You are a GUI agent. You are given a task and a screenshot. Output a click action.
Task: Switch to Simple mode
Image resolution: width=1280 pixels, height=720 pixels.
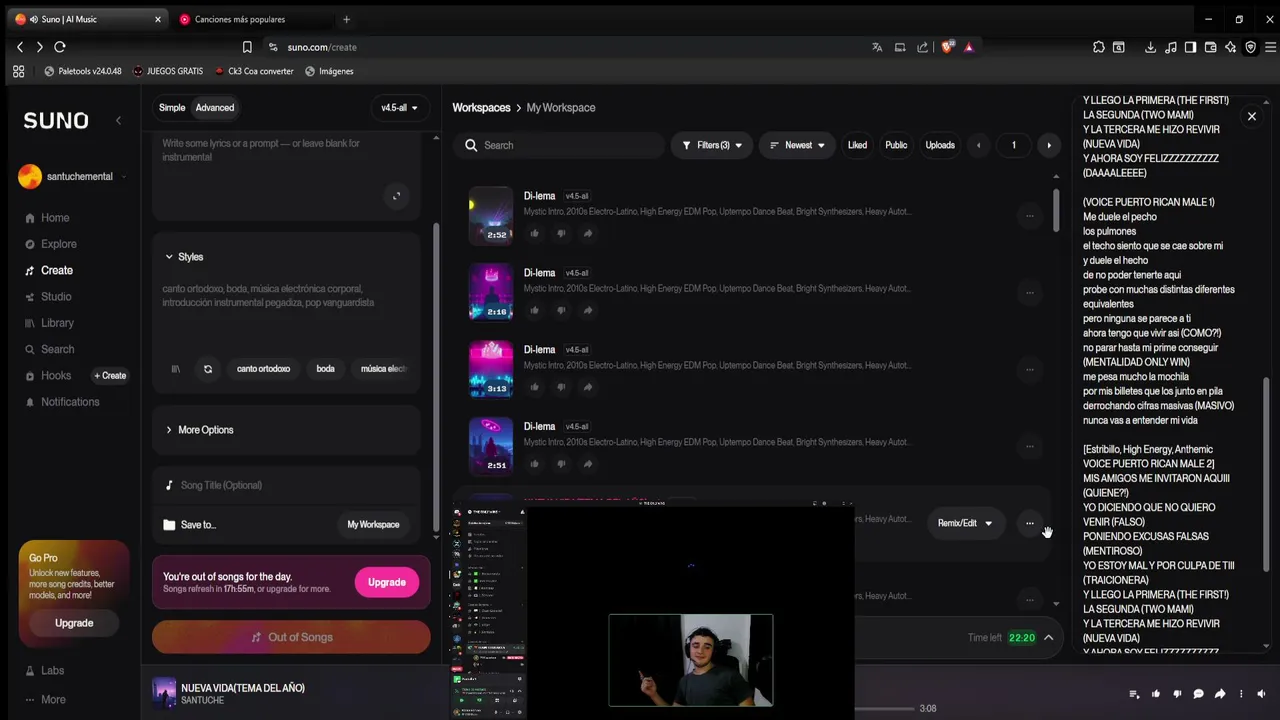(172, 108)
